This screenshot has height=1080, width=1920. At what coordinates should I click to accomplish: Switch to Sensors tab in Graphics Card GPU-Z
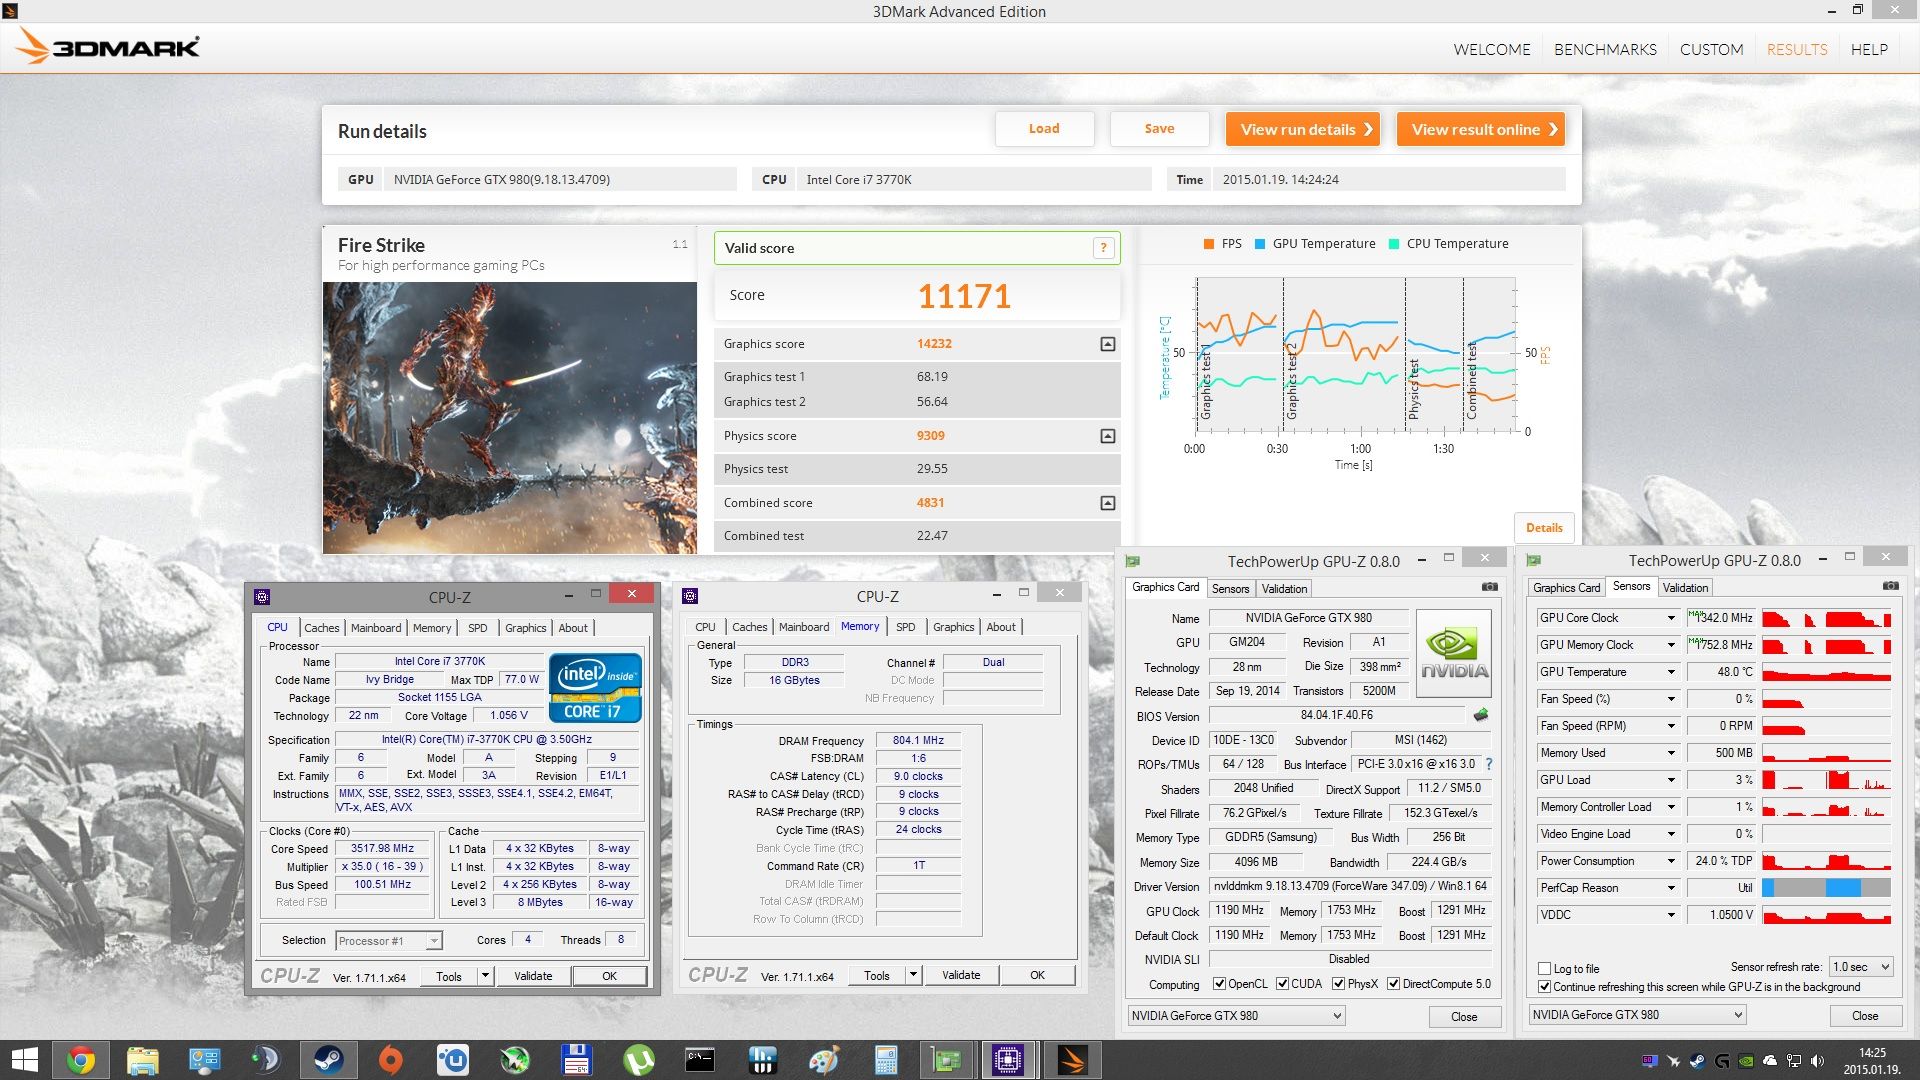[1230, 589]
